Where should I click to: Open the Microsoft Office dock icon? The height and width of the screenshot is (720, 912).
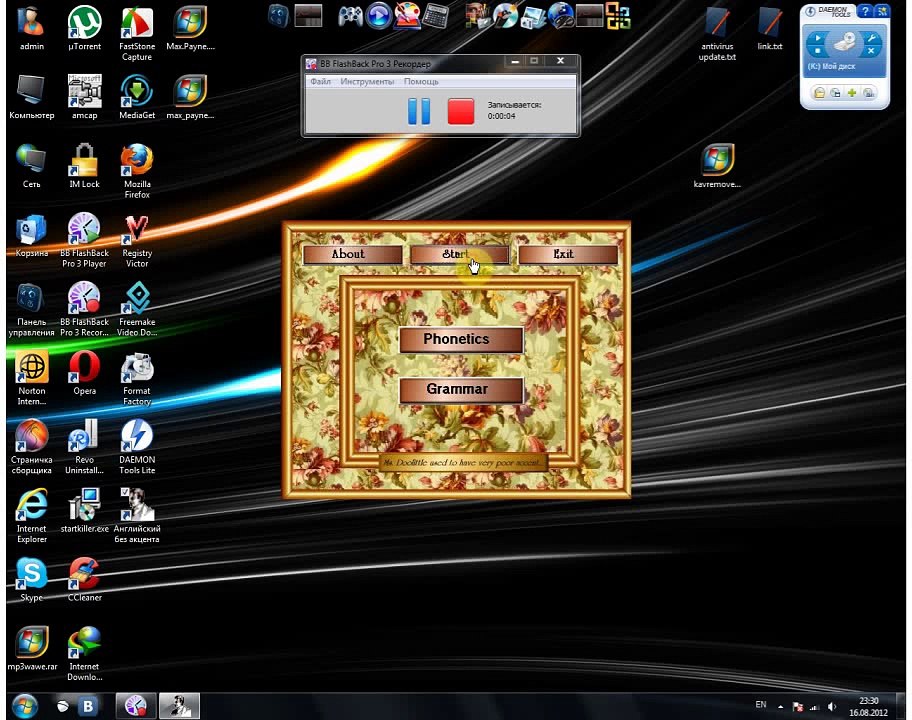tap(618, 16)
